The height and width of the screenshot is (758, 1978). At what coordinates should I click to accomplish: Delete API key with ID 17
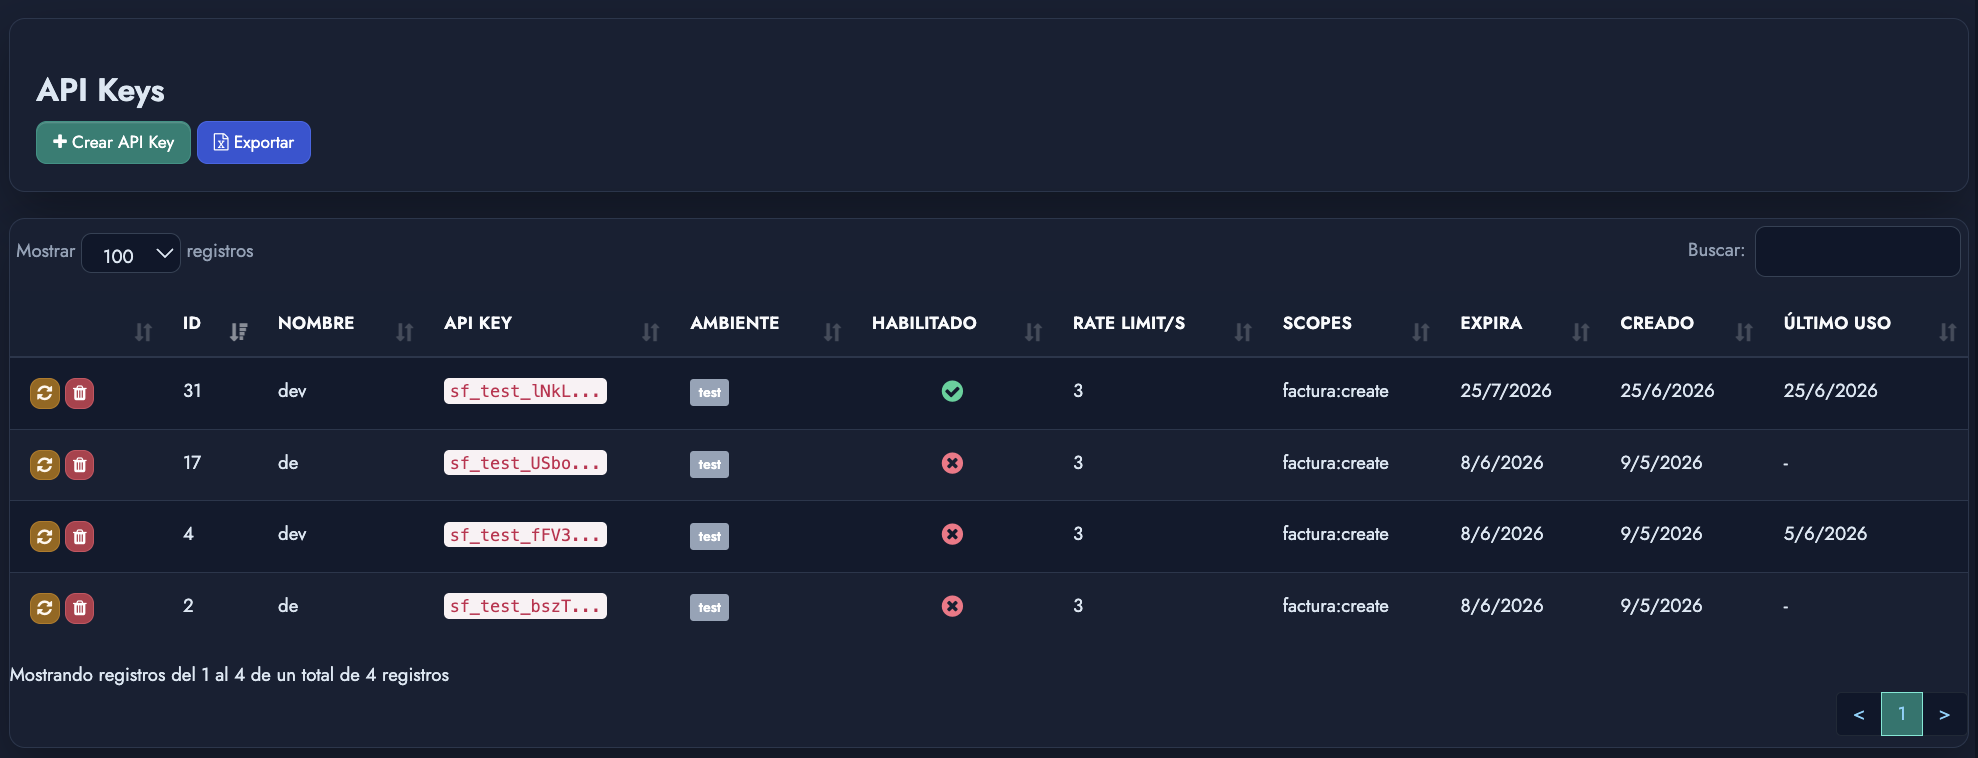tap(80, 465)
